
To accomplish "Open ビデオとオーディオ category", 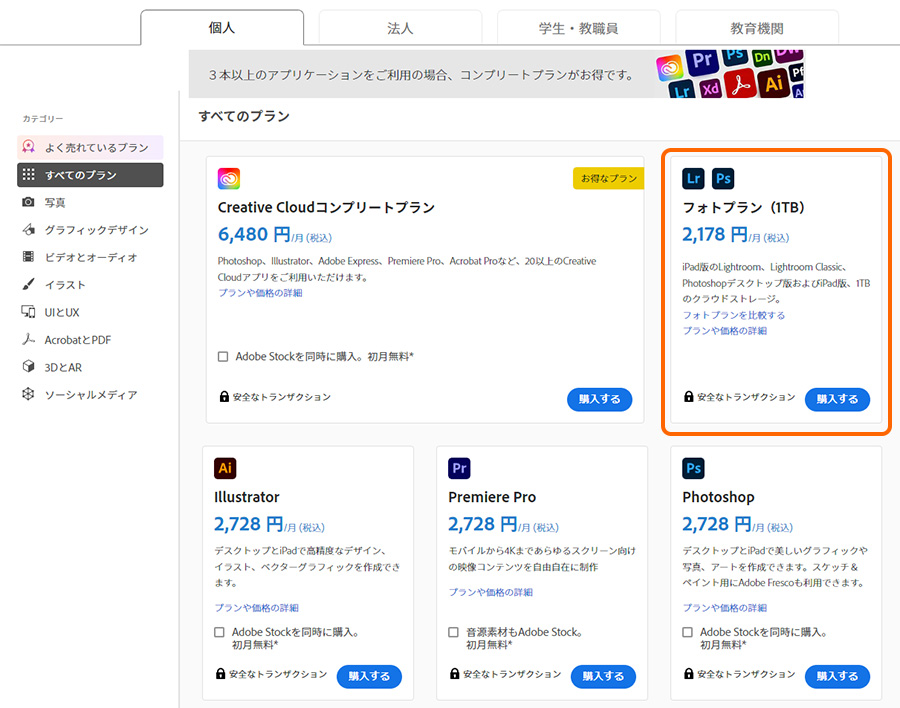I will [x=90, y=257].
